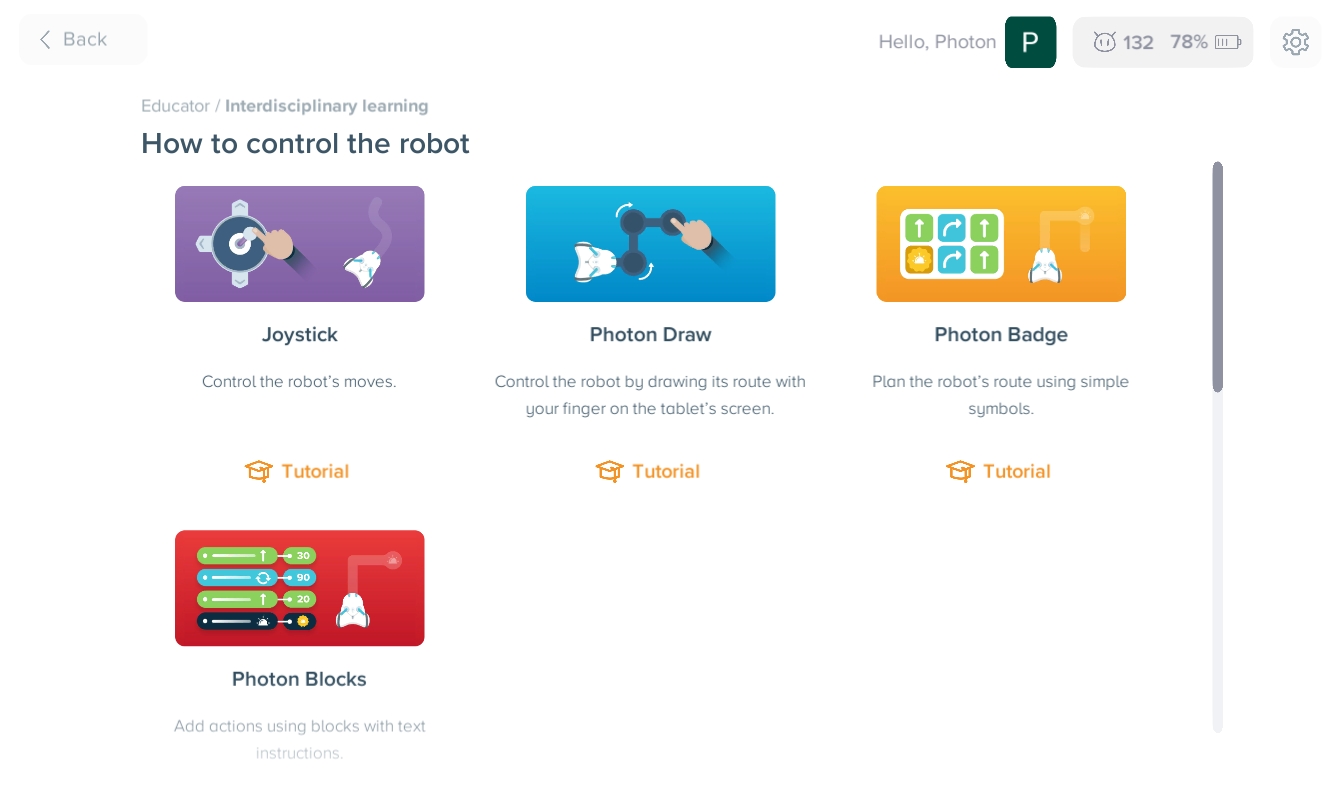The image size is (1340, 800).
Task: Open settings via the gear icon
Action: point(1295,42)
